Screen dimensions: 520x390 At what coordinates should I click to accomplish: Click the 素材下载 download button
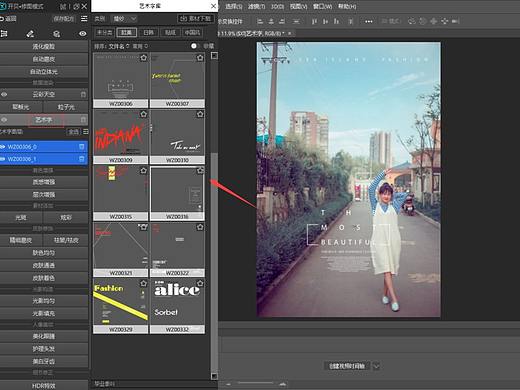(195, 19)
